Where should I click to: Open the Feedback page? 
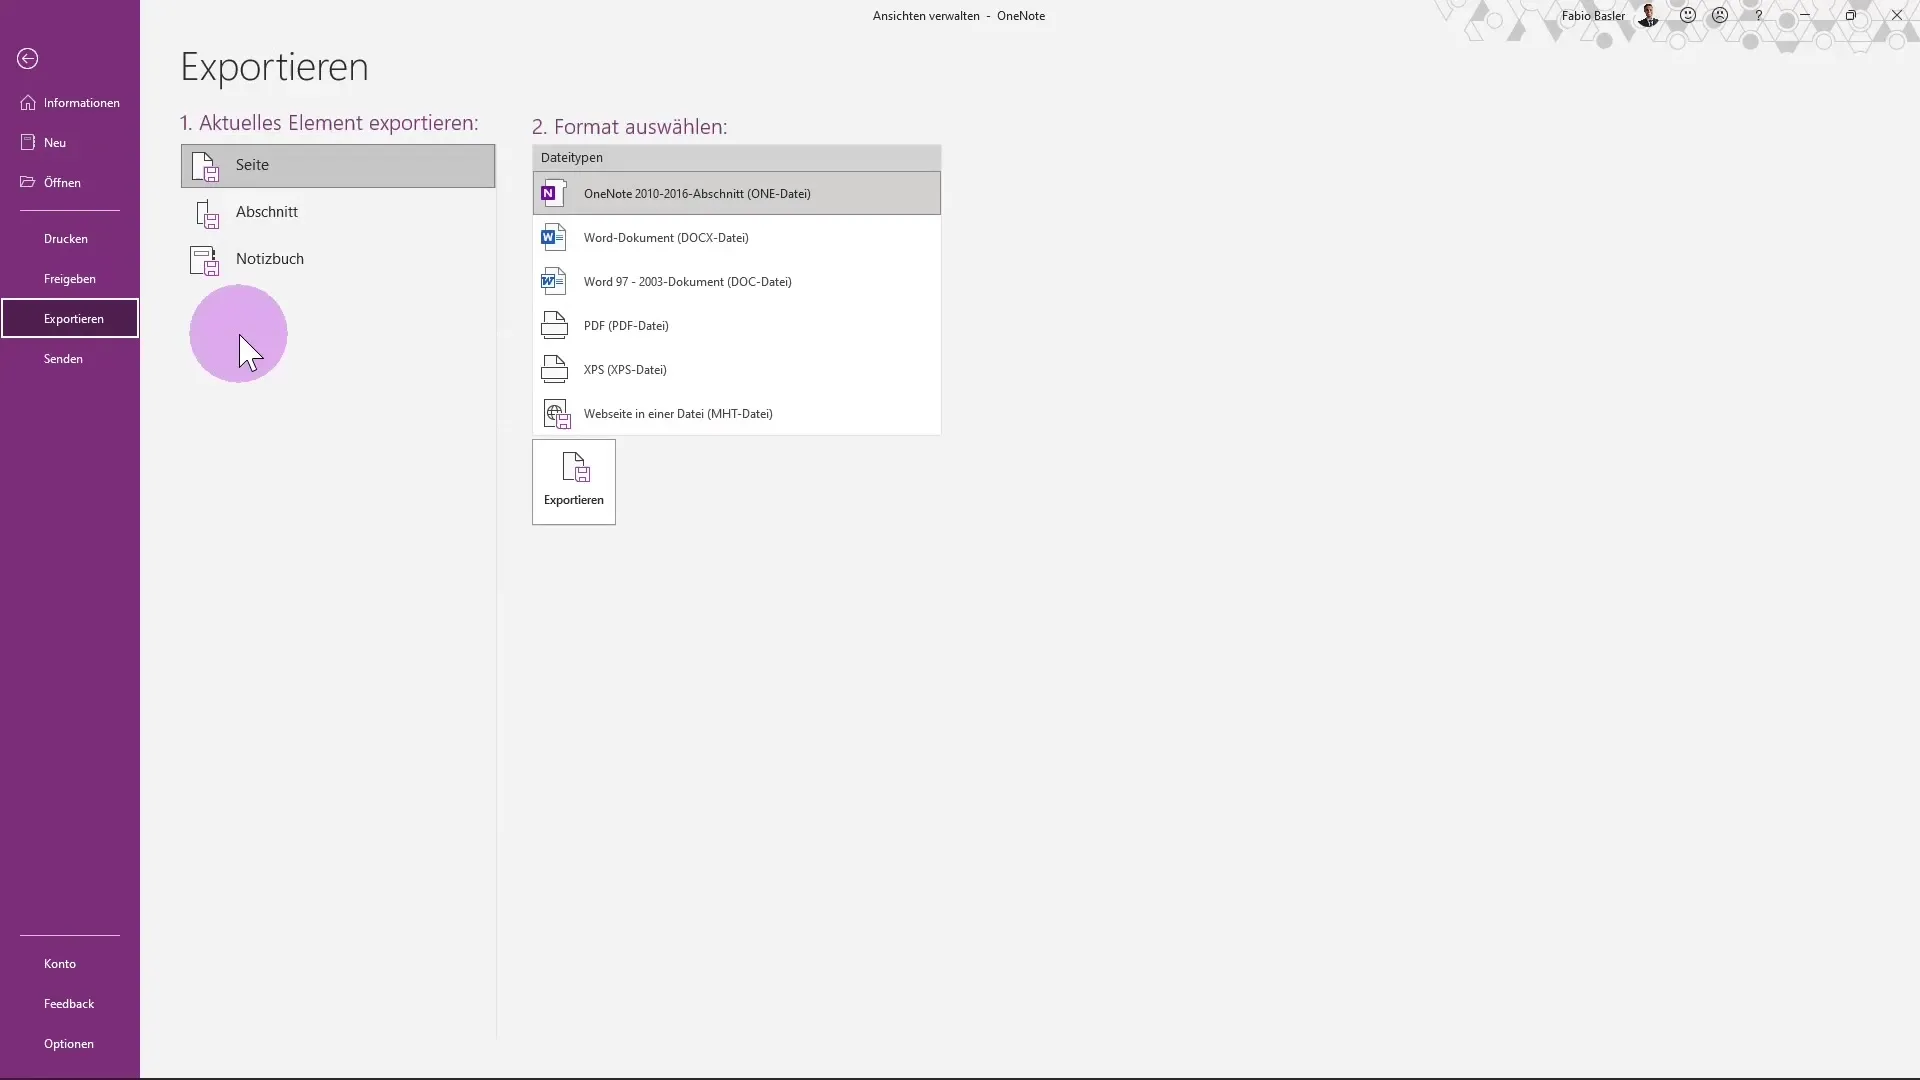click(70, 1004)
